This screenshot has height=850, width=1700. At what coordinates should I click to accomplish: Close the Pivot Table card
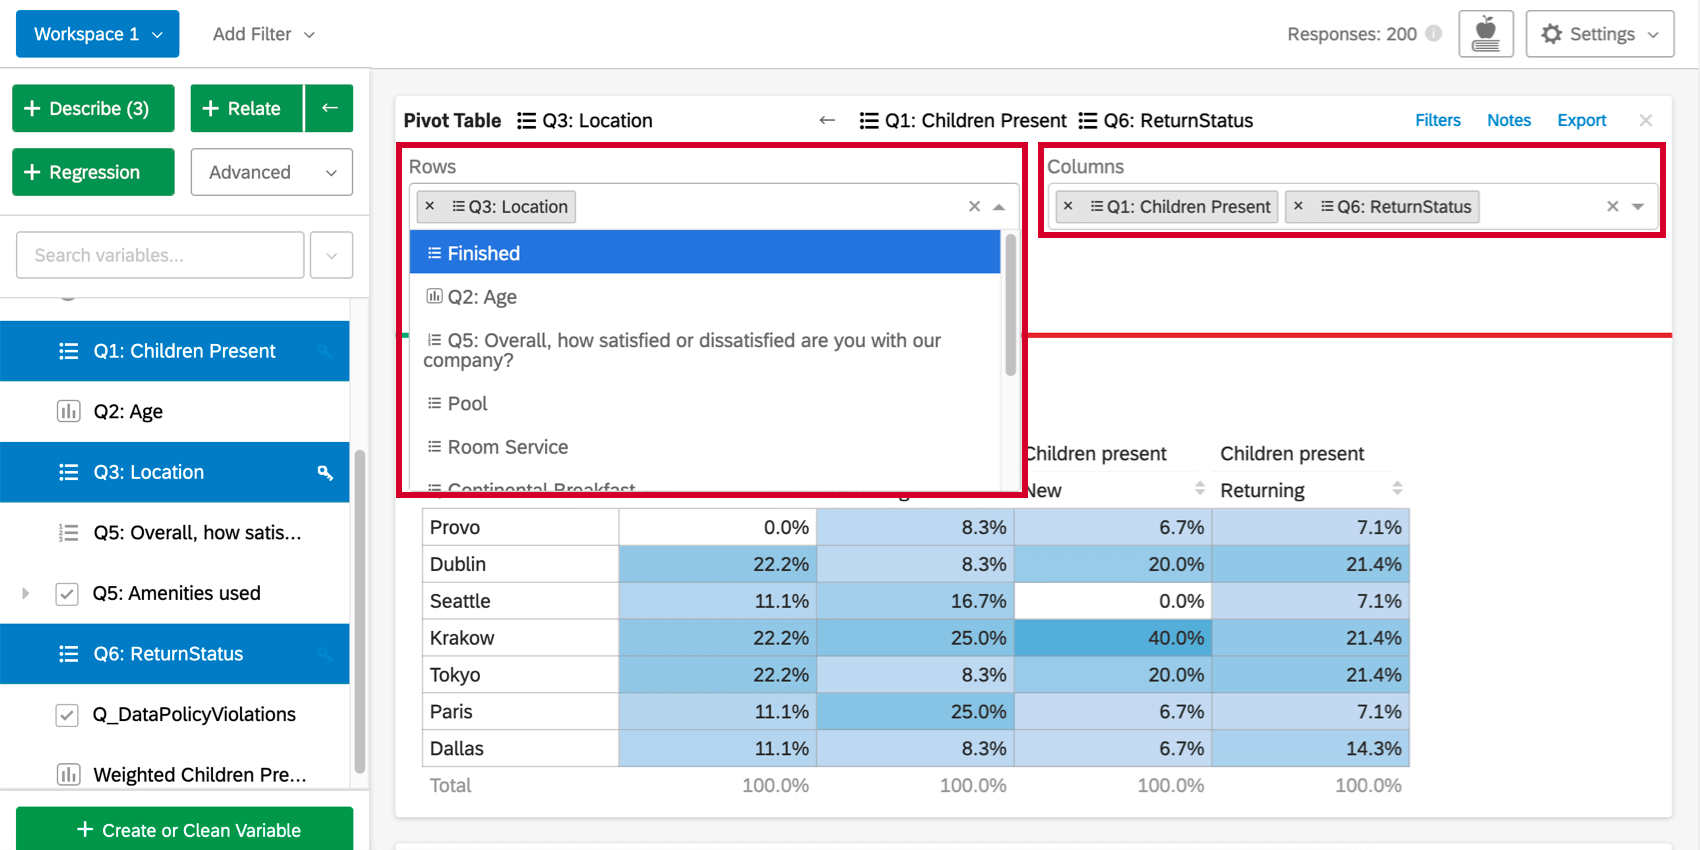pyautogui.click(x=1645, y=120)
